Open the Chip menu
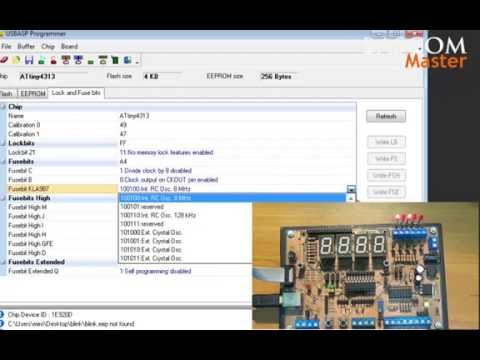Image resolution: width=480 pixels, height=360 pixels. tap(48, 46)
